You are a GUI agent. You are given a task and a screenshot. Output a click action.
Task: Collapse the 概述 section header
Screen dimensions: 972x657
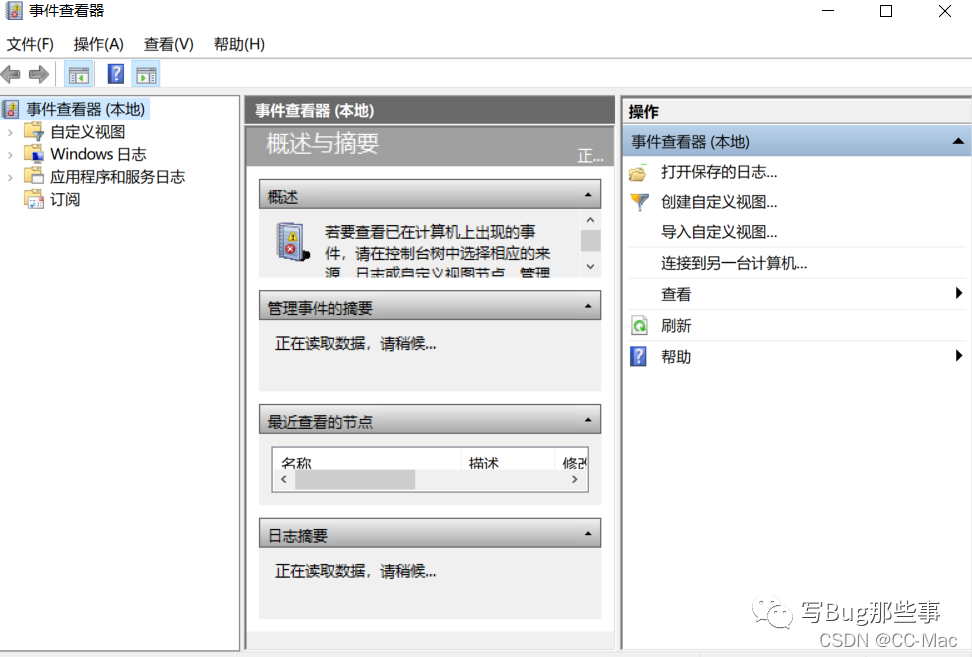pos(588,195)
